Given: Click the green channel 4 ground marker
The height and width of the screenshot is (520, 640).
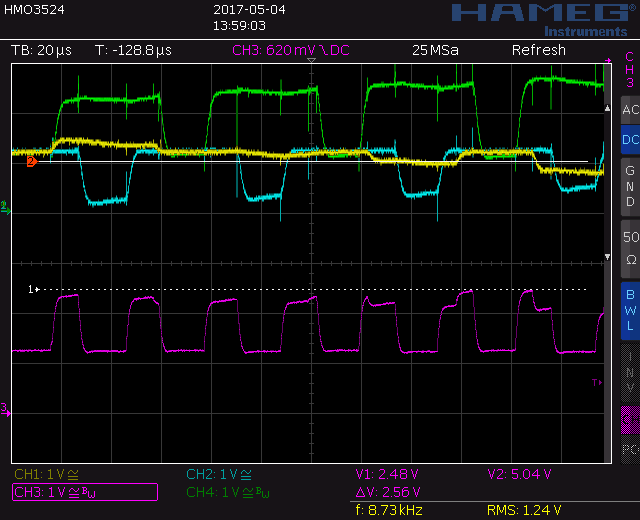Looking at the screenshot, I should pos(5,208).
